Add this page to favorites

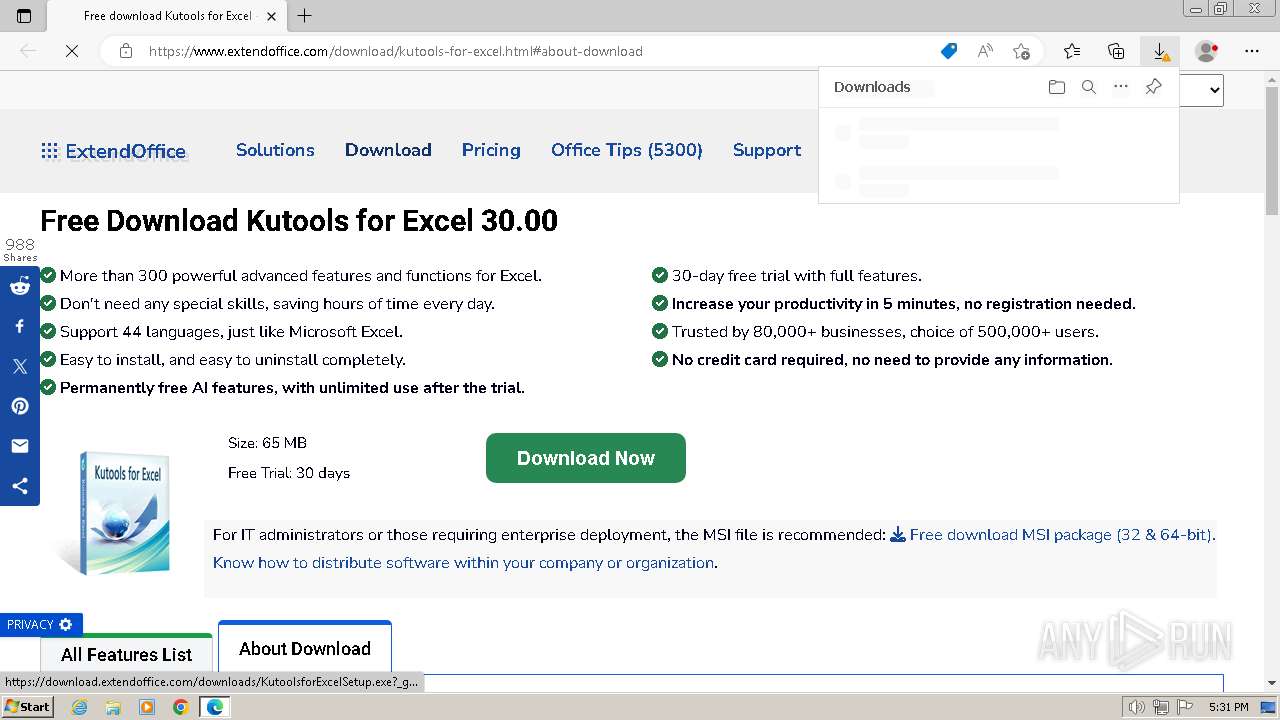(1021, 51)
